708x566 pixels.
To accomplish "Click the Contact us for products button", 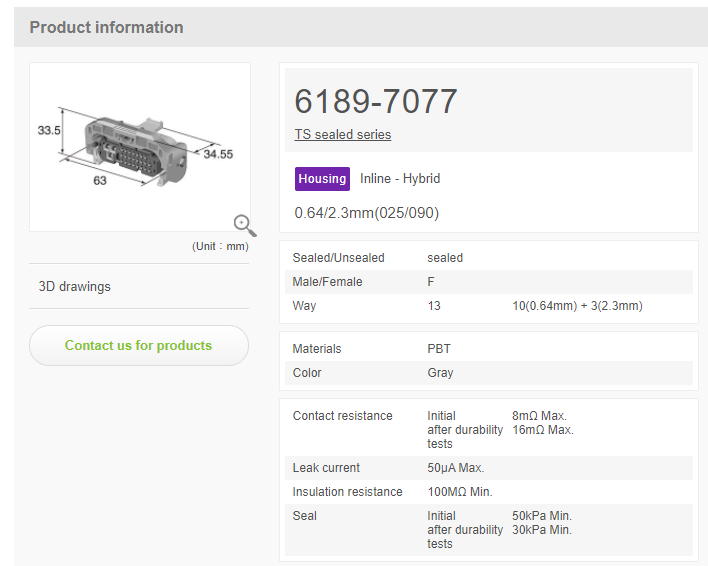I will pyautogui.click(x=138, y=345).
